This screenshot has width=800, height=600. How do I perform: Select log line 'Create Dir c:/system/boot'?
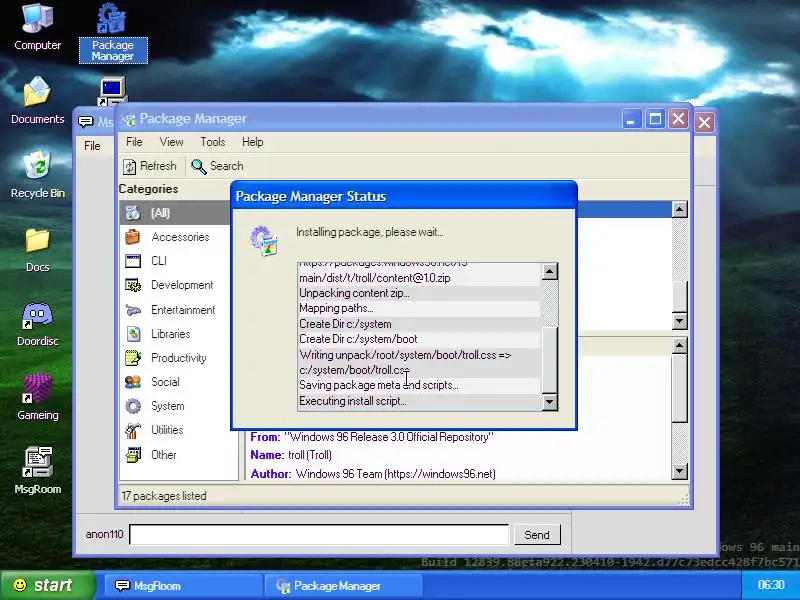pos(419,339)
